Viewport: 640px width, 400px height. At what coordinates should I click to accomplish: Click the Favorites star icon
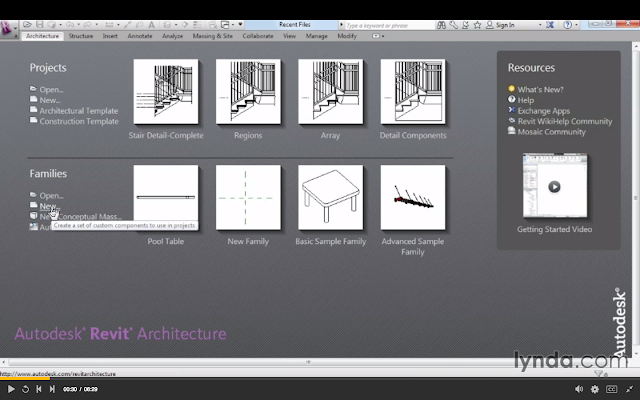coord(477,25)
